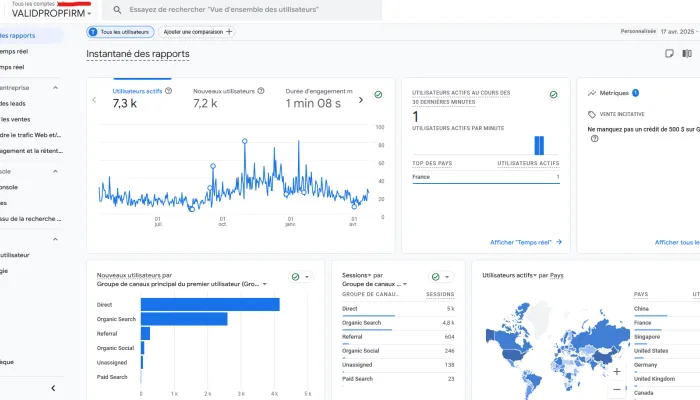Click help icon under the 500 $ credit message
The height and width of the screenshot is (400, 700).
pyautogui.click(x=594, y=139)
